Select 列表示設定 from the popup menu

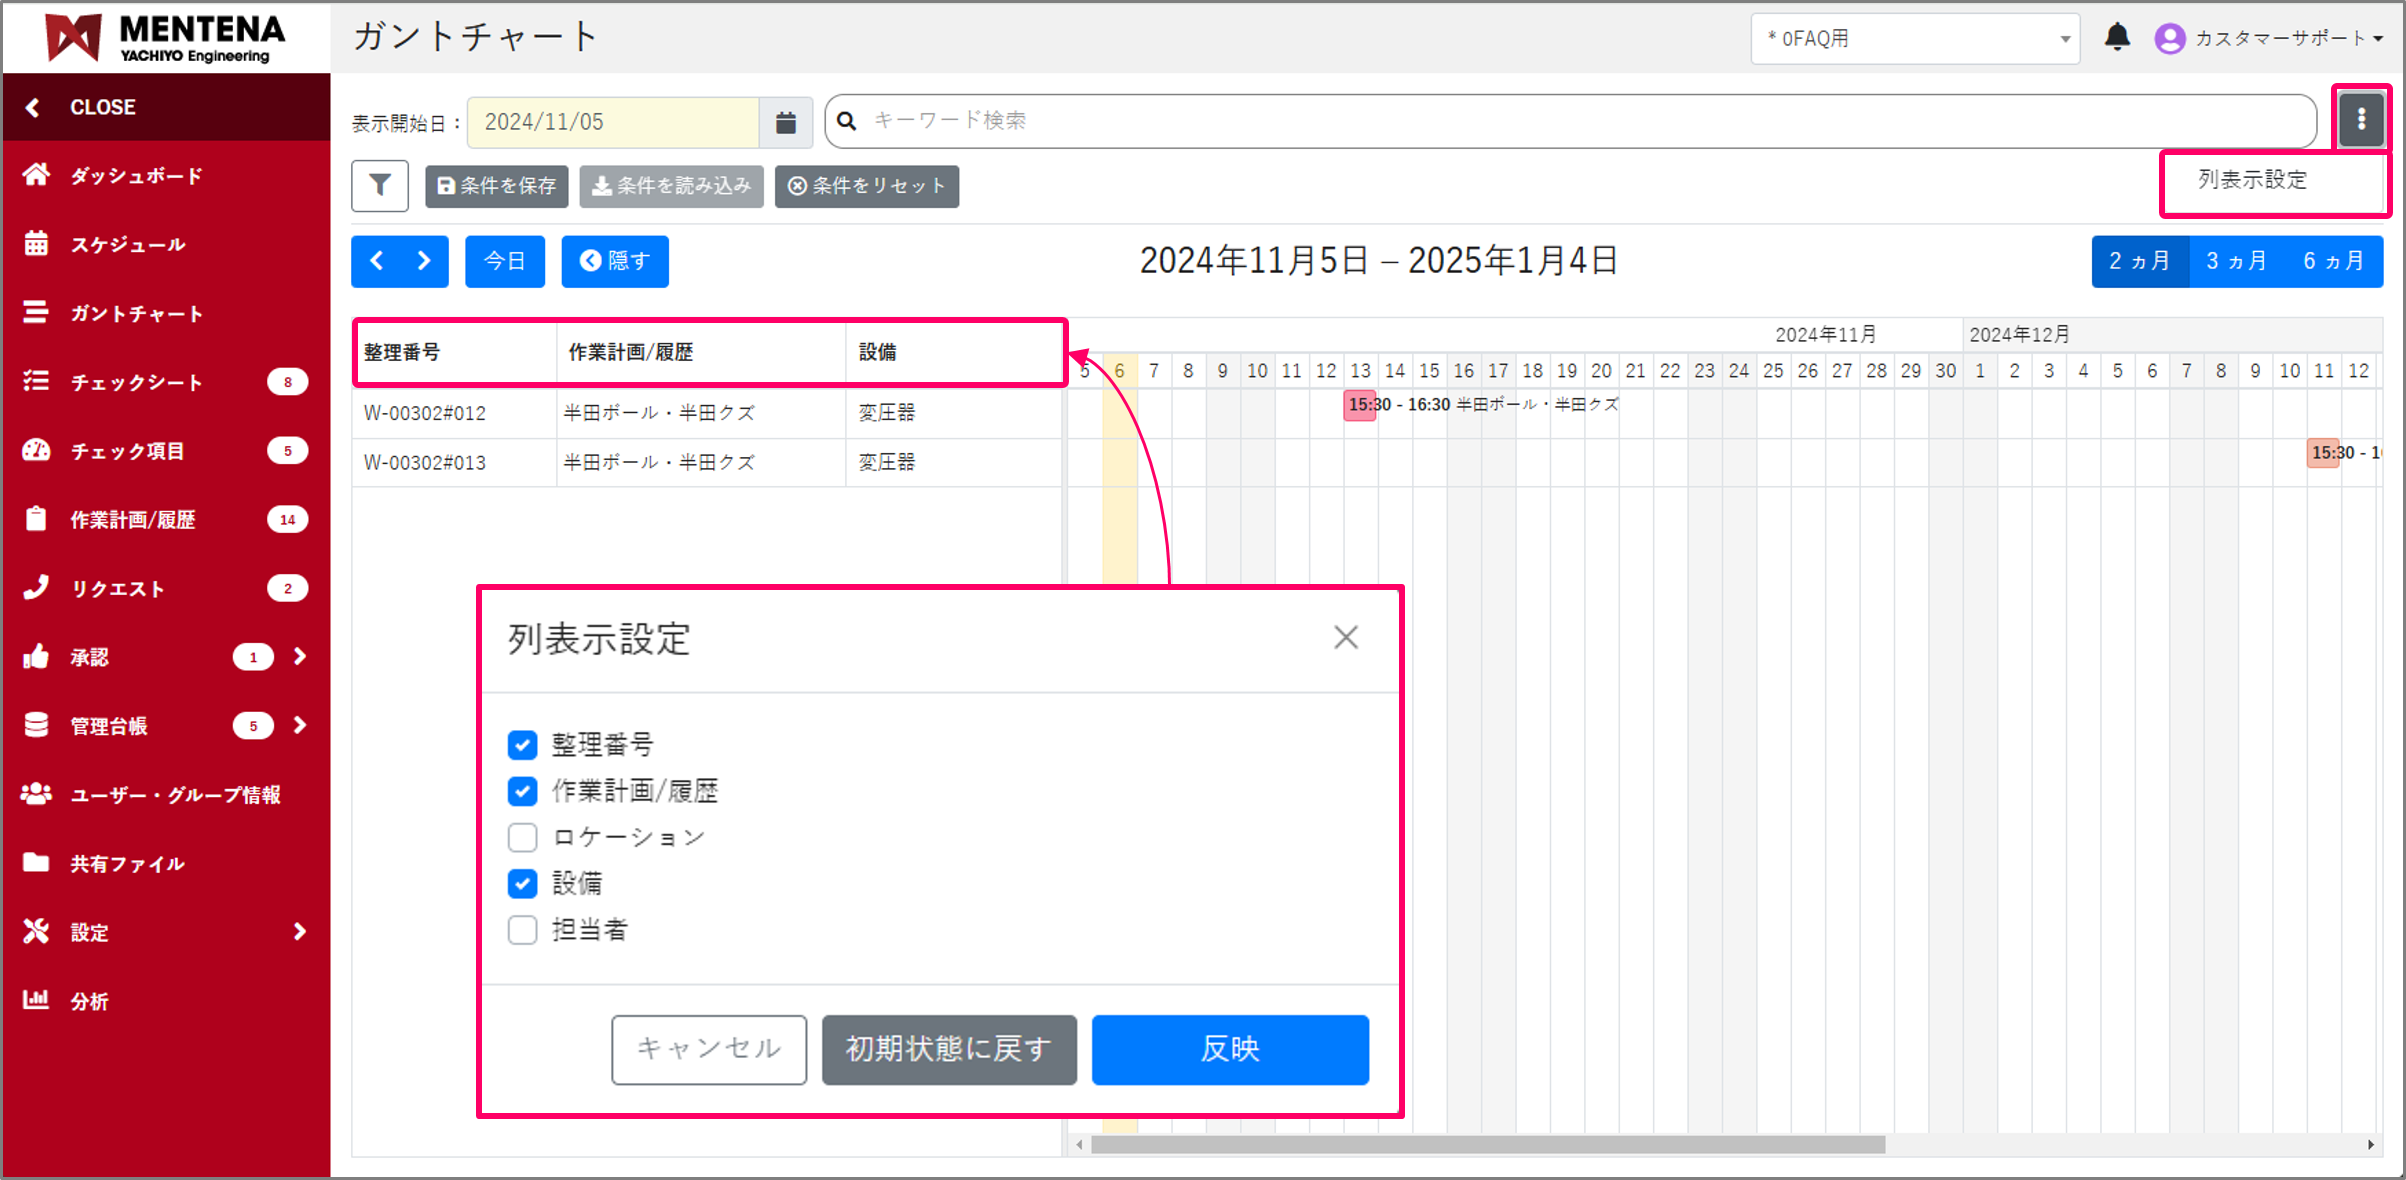tap(2252, 180)
